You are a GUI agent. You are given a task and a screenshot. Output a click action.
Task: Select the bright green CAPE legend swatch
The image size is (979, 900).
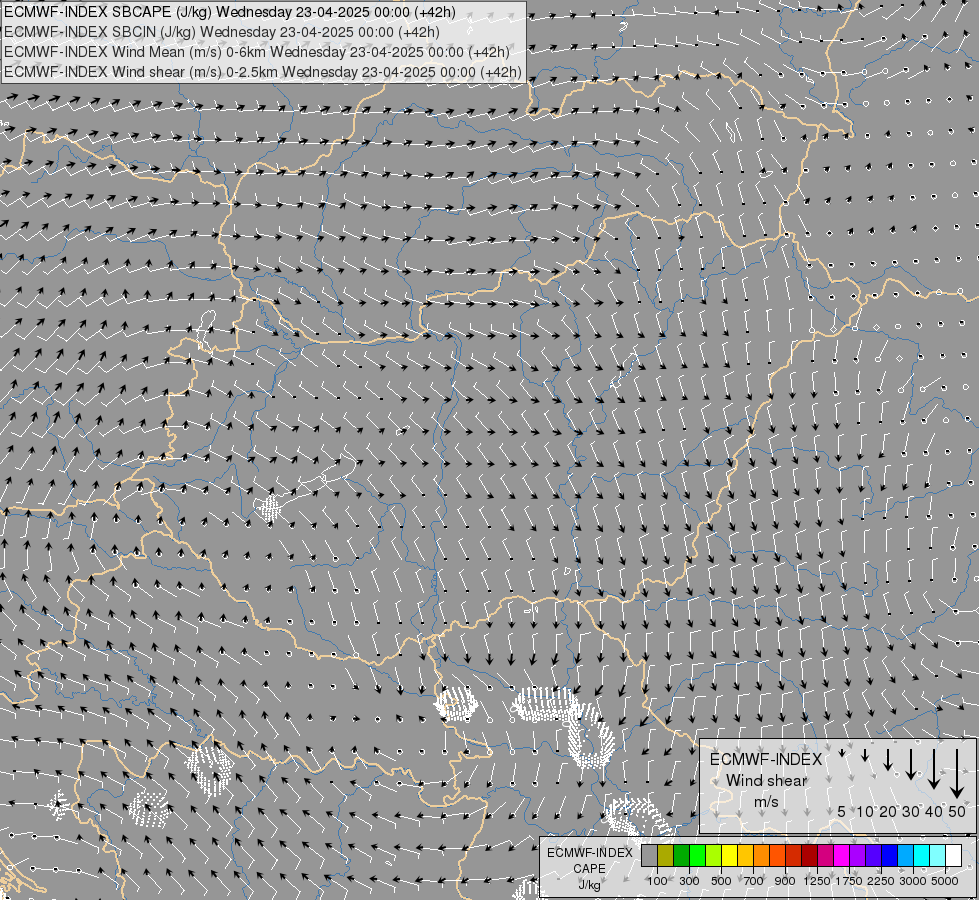point(697,855)
